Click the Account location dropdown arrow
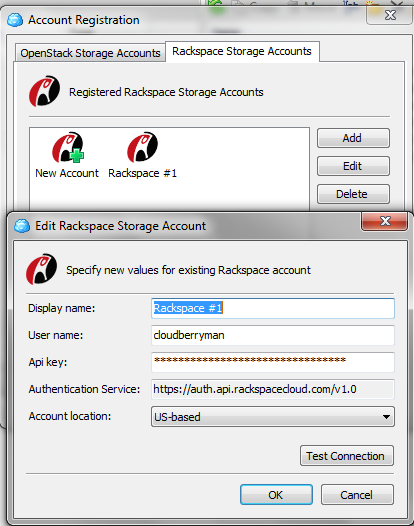 [386, 417]
